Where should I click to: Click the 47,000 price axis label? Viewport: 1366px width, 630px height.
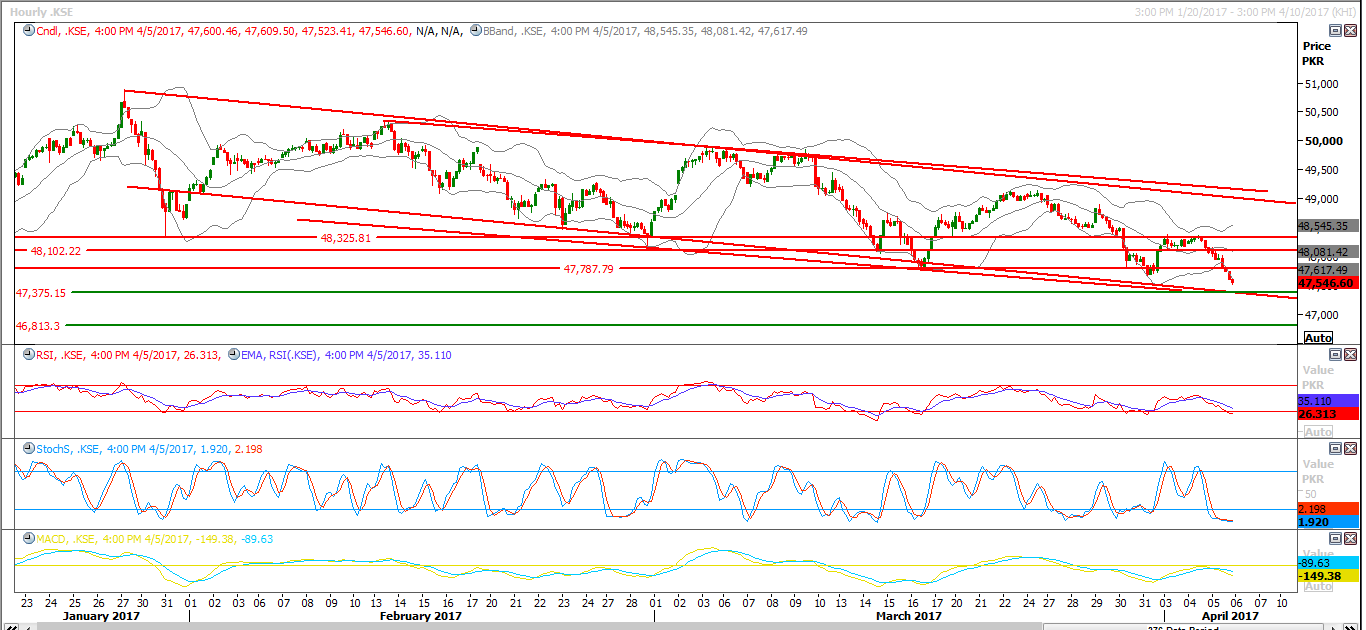(x=1321, y=314)
